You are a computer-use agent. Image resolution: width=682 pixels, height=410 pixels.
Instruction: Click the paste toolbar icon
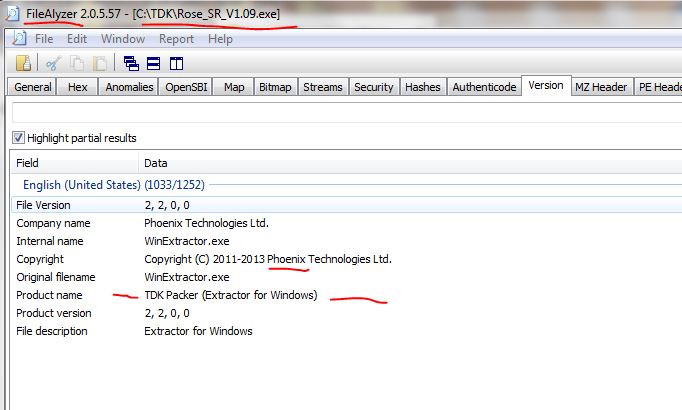pos(100,63)
